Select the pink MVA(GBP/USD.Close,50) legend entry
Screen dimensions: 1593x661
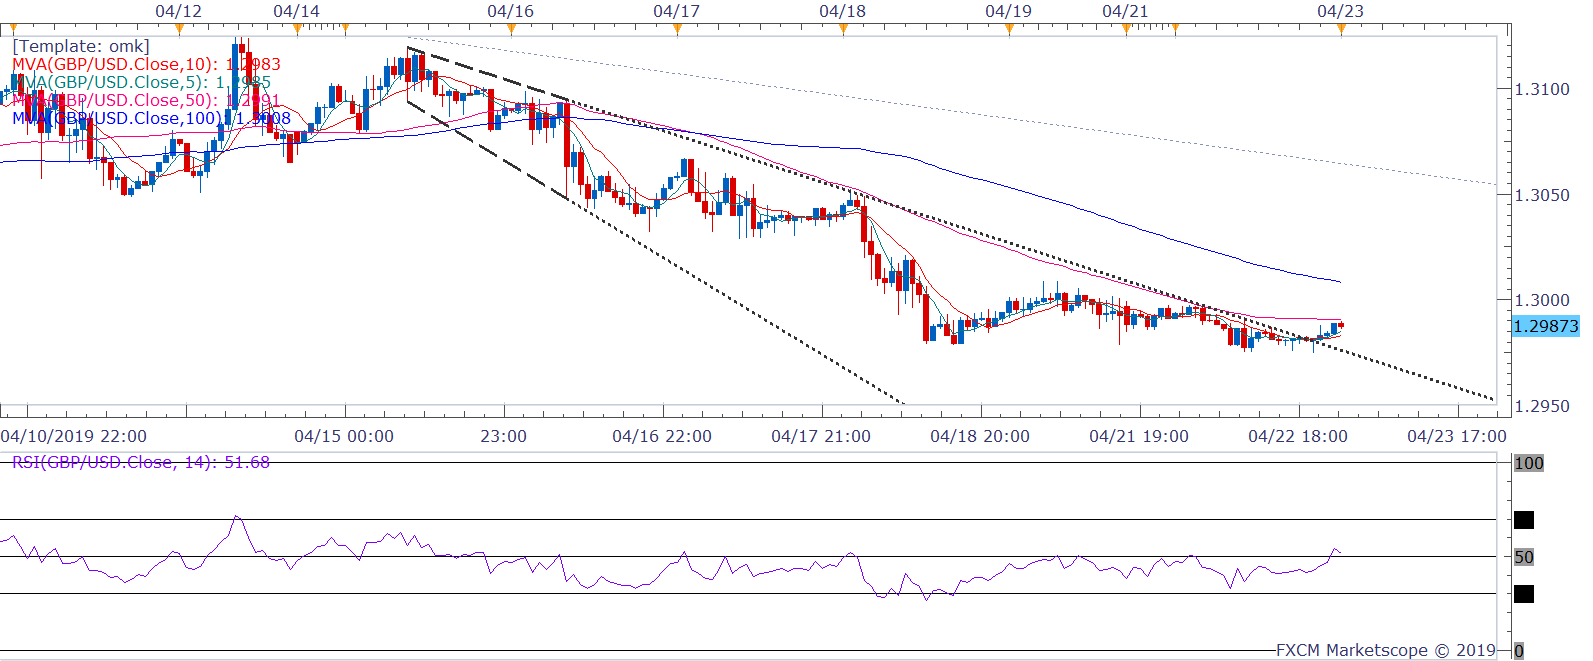click(x=146, y=100)
